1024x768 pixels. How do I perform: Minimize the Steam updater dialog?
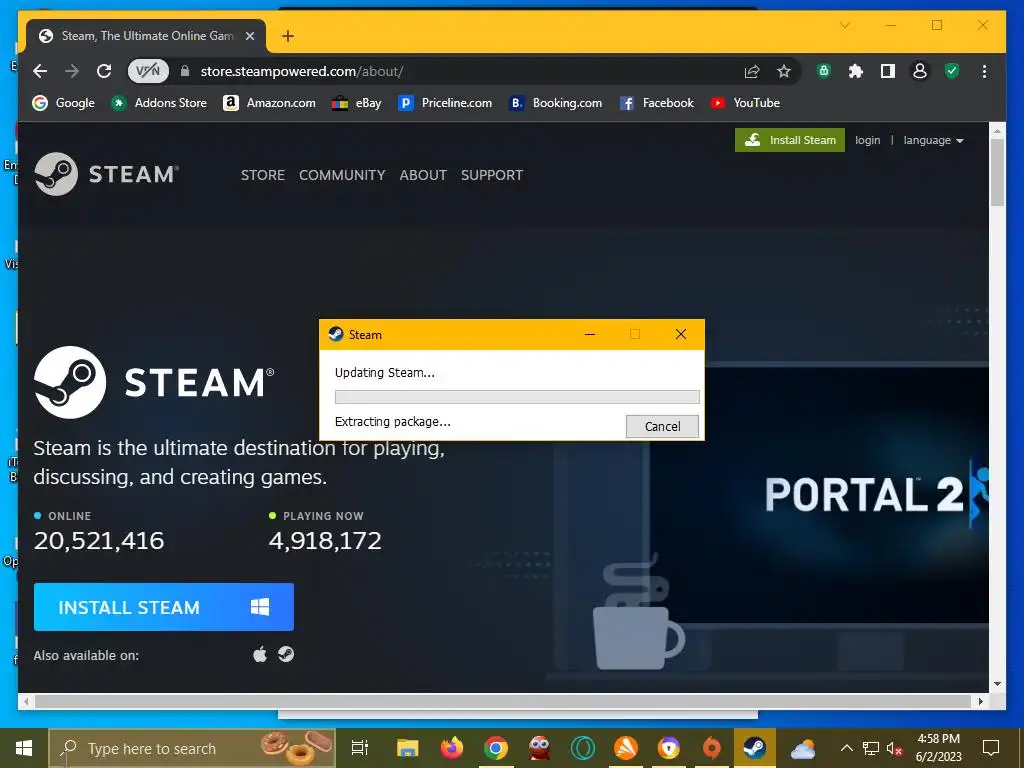590,334
